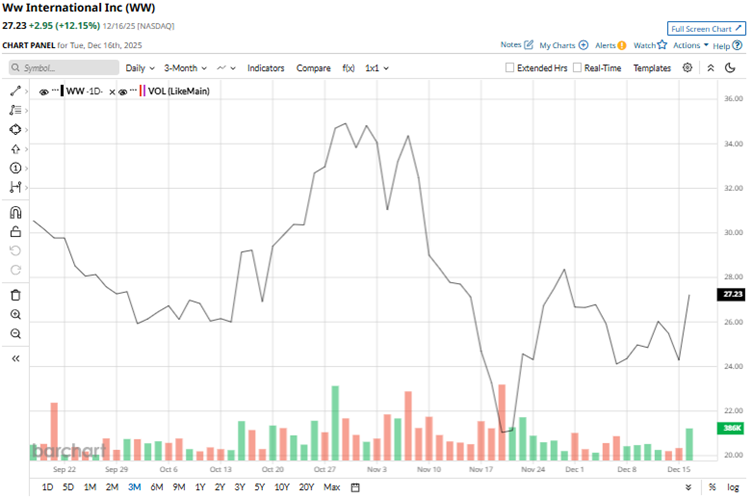752x498 pixels.
Task: Expand the Actions dropdown
Action: (691, 45)
